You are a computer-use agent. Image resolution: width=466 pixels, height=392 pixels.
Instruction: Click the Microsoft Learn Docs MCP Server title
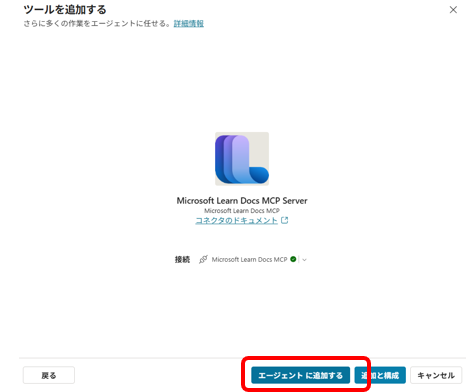(x=242, y=201)
